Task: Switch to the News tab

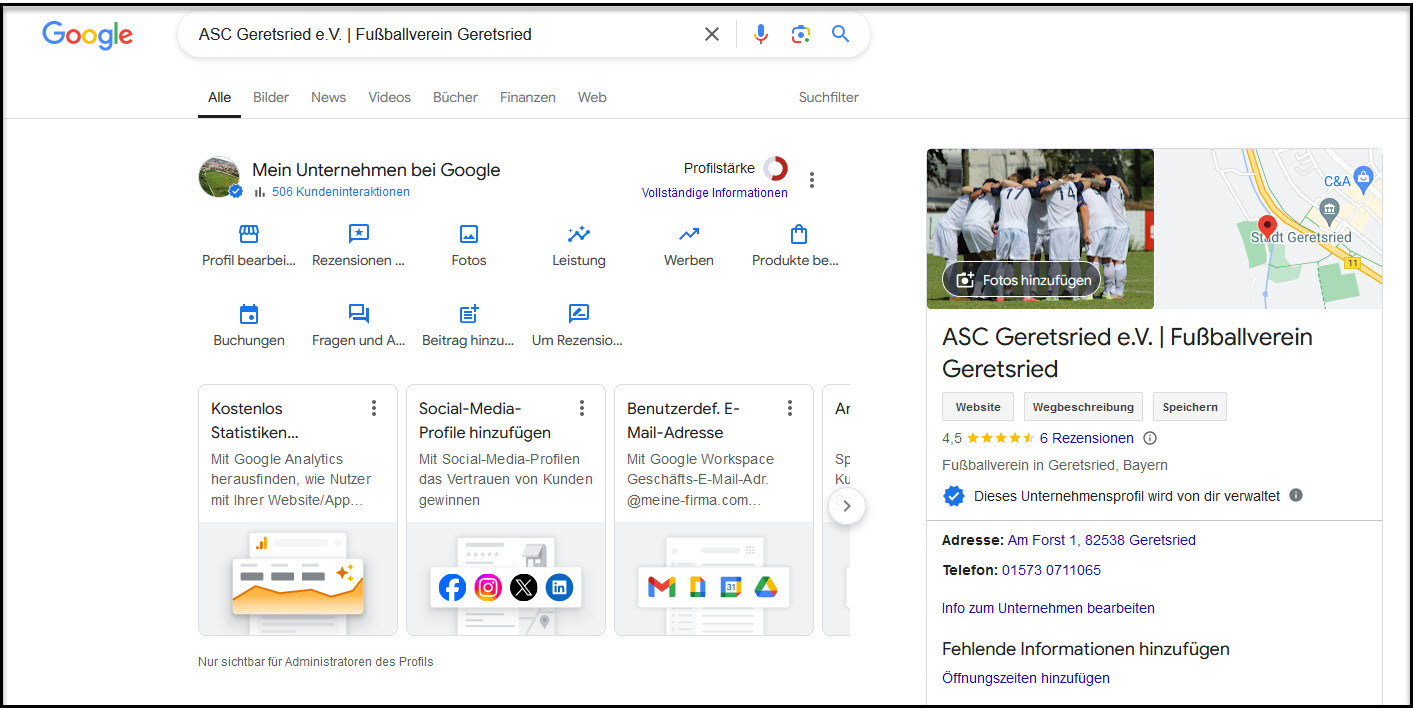Action: pyautogui.click(x=328, y=97)
